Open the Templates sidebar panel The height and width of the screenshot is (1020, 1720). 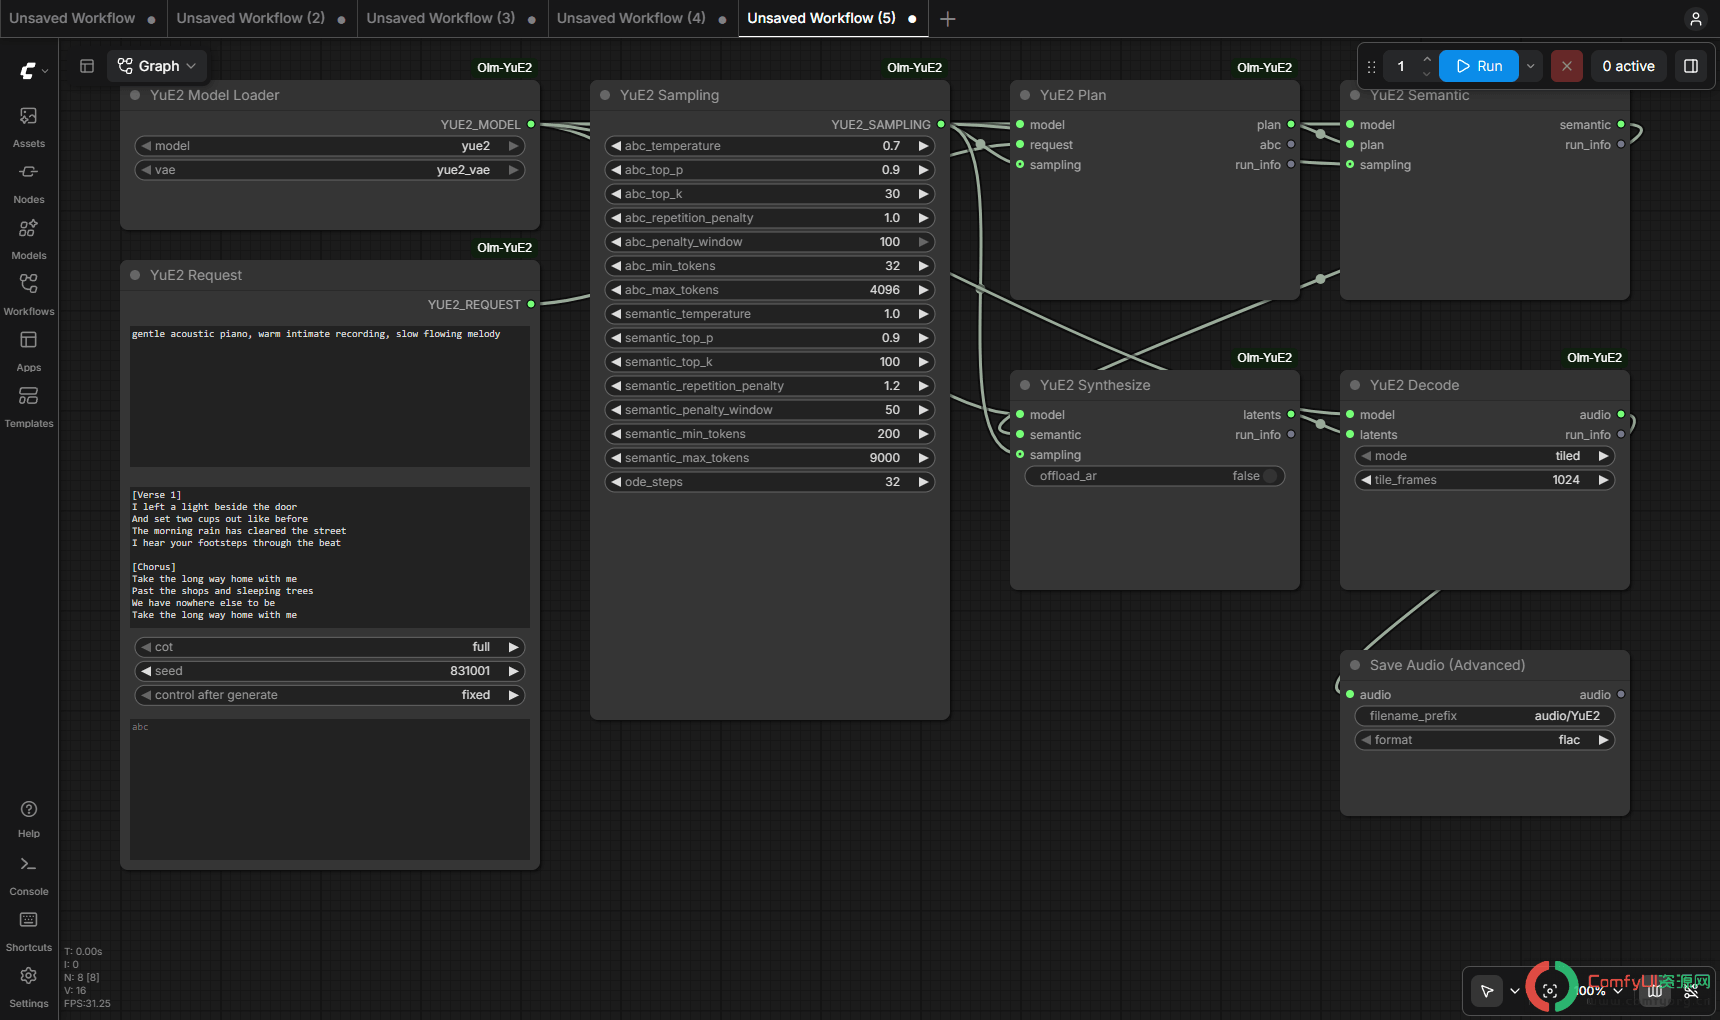point(29,407)
